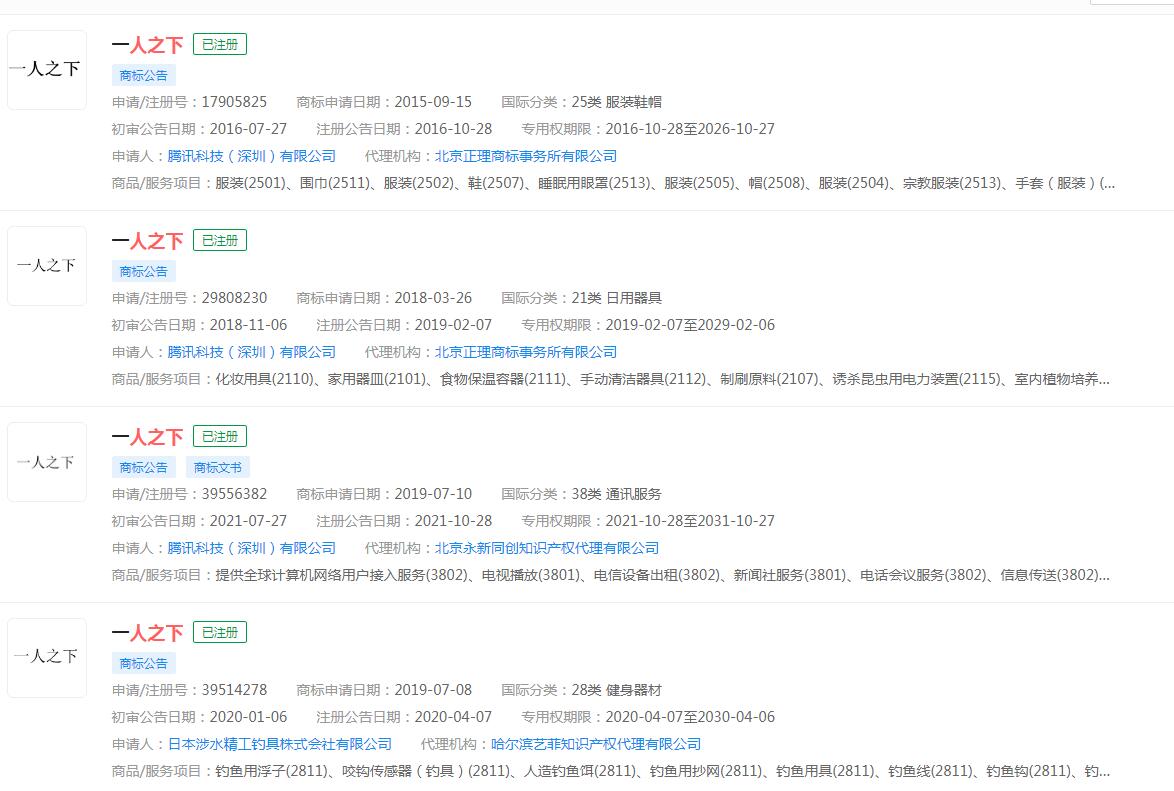The image size is (1174, 791).
Task: Click preliminary announcement date 2016-07-27
Action: coord(249,129)
